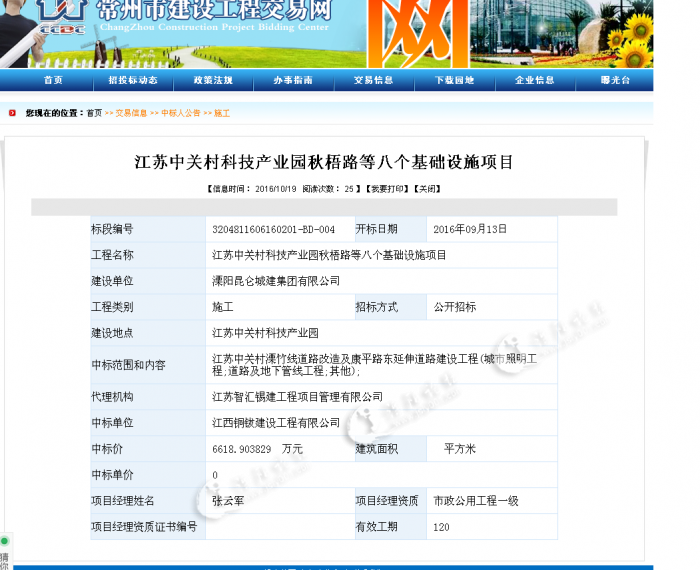700x570 pixels.
Task: Open the 交易信息 menu
Action: pyautogui.click(x=374, y=80)
